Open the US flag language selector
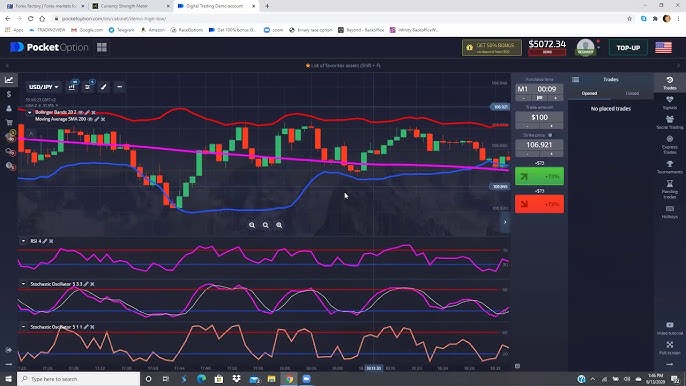The height and width of the screenshot is (386, 686). (x=663, y=47)
